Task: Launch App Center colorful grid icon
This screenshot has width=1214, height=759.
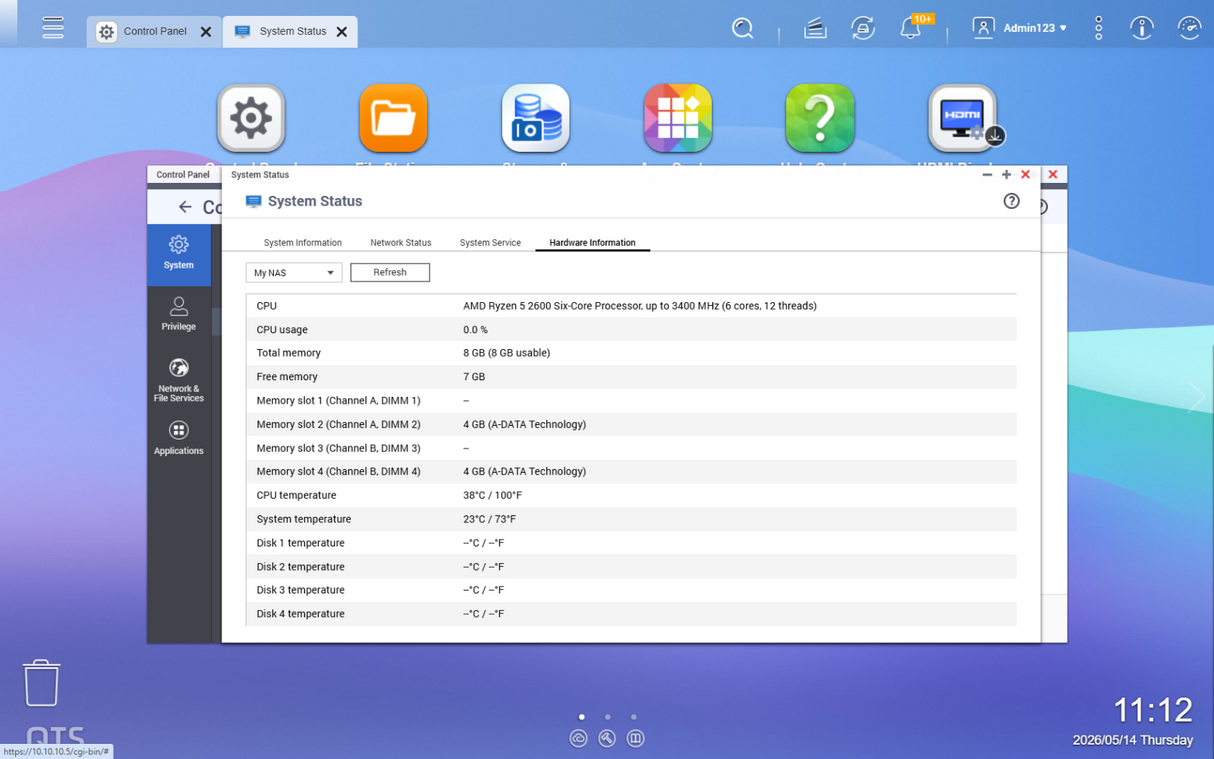Action: (x=677, y=118)
